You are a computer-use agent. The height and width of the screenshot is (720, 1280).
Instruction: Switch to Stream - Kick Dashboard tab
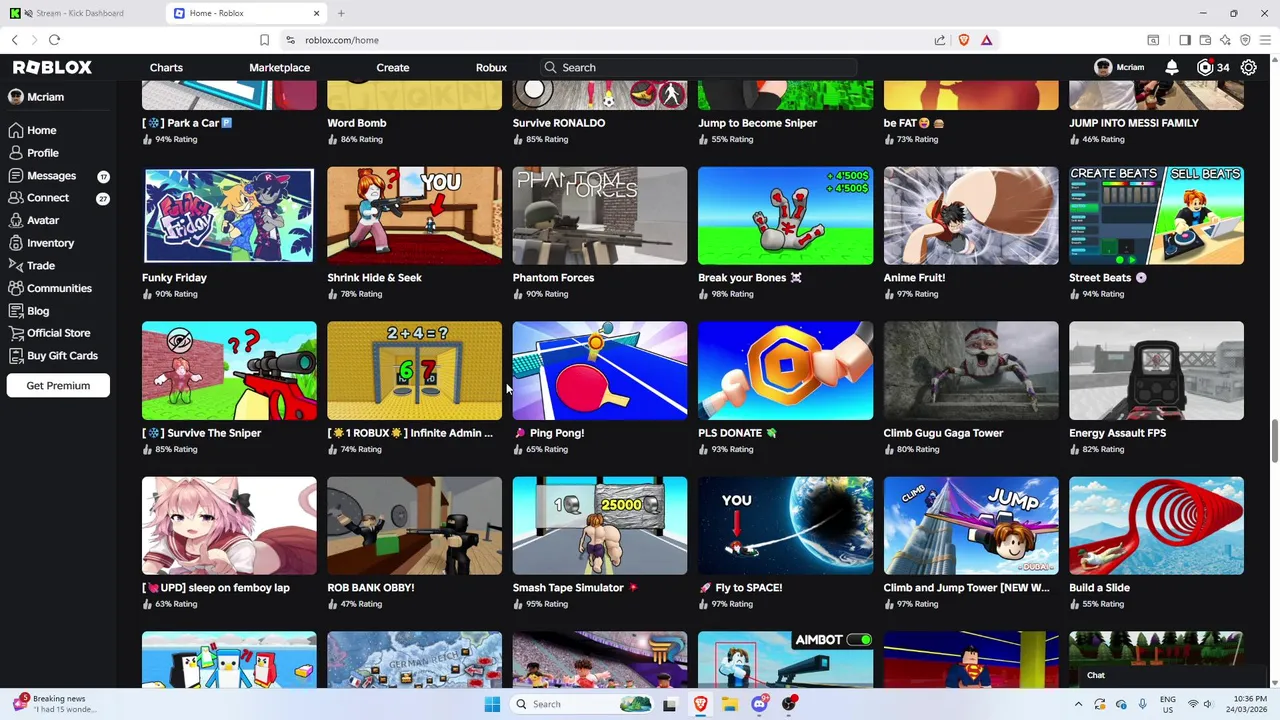pos(78,13)
